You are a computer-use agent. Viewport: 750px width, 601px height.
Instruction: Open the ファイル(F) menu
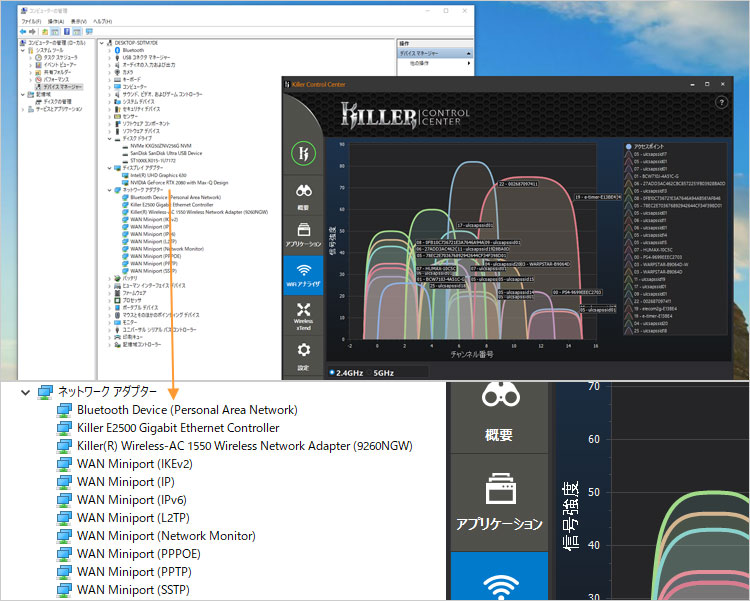coord(31,20)
